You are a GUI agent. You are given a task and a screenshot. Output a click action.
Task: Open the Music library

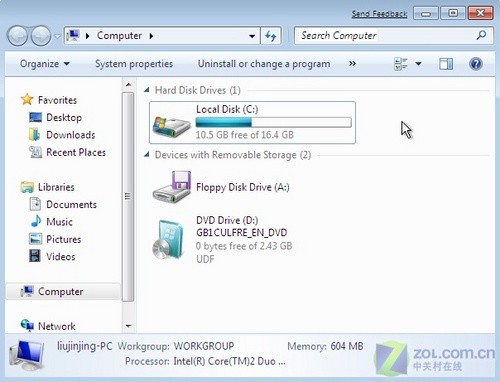tap(59, 222)
